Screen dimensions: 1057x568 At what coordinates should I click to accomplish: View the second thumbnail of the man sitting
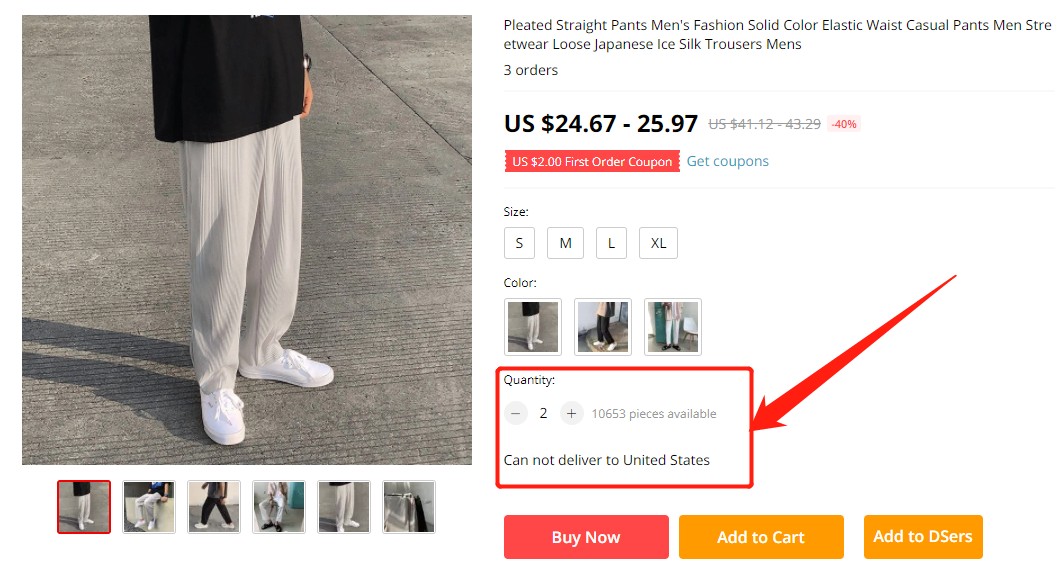coord(149,507)
